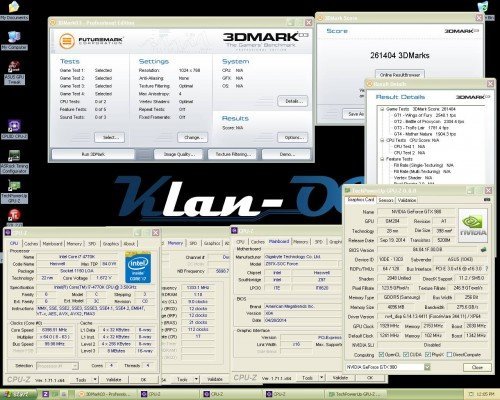The image size is (500, 400).
Task: Click the Change... button under Settings
Action: [x=192, y=137]
